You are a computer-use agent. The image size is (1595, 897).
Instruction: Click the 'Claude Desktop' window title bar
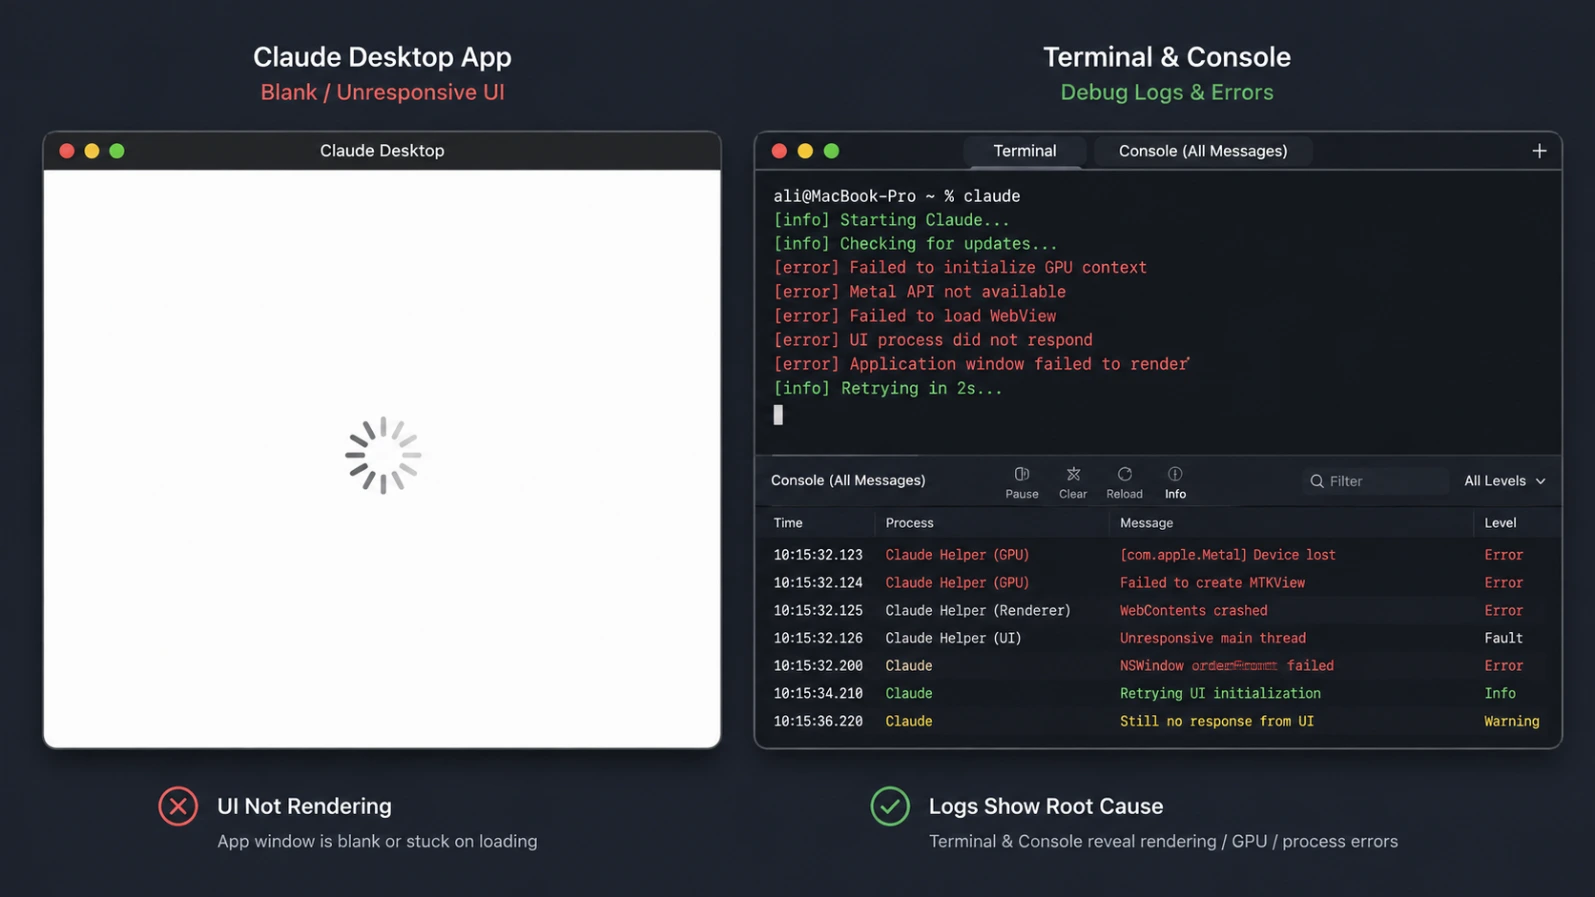pos(382,151)
